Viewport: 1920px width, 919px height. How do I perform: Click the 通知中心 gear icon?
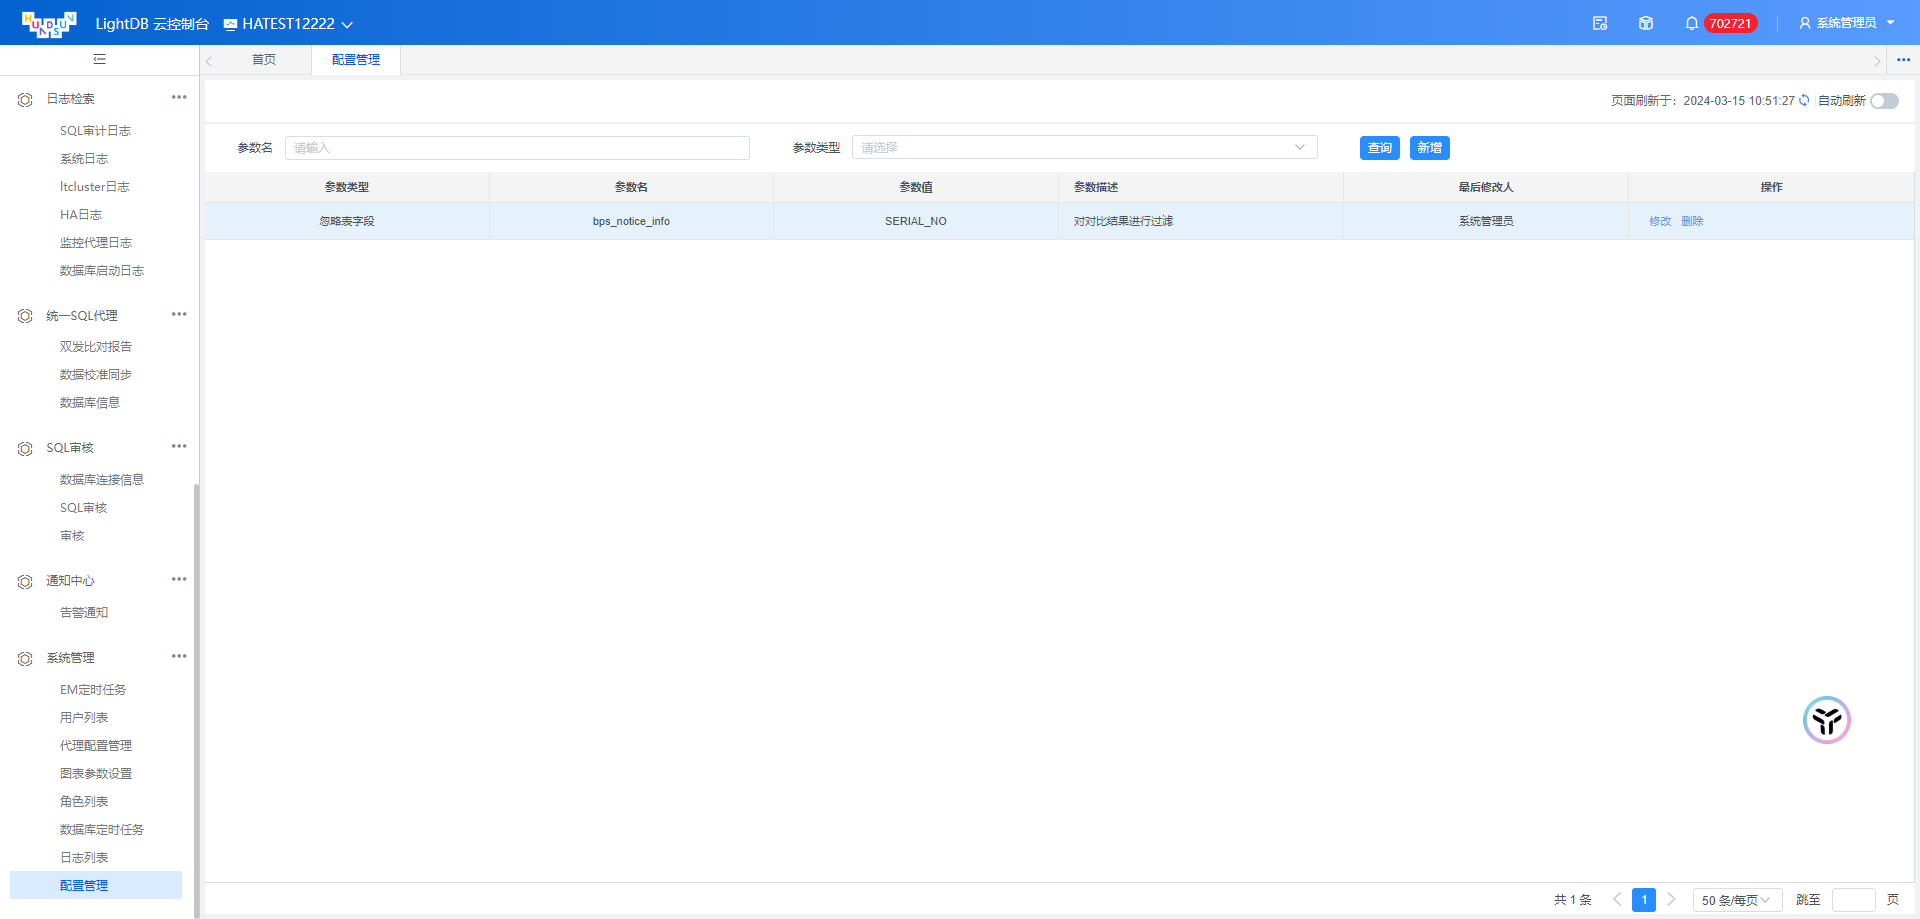25,581
